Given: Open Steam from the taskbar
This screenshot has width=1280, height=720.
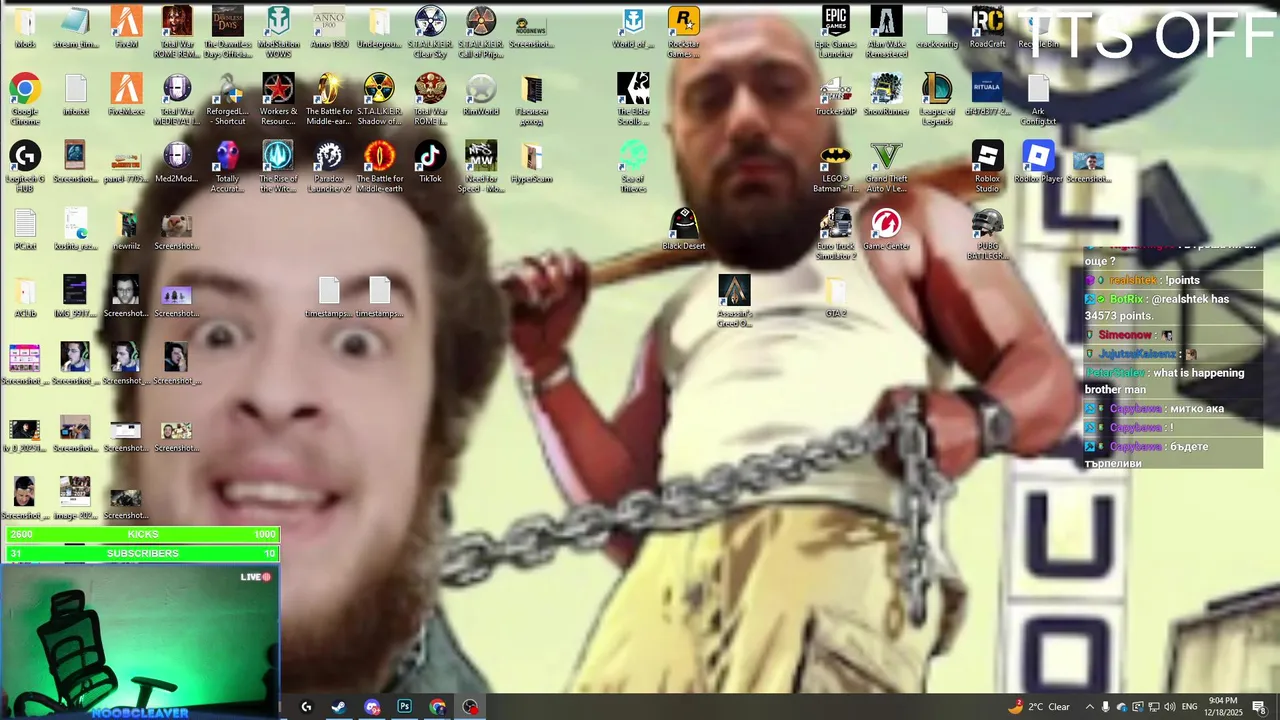Looking at the screenshot, I should coord(339,707).
